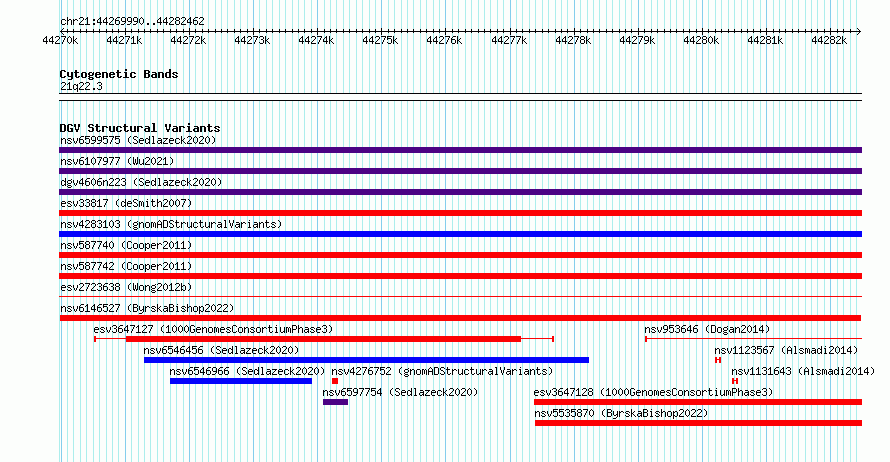Image resolution: width=890 pixels, height=462 pixels.
Task: Click the 44278k ruler tick label
Action: tap(573, 40)
